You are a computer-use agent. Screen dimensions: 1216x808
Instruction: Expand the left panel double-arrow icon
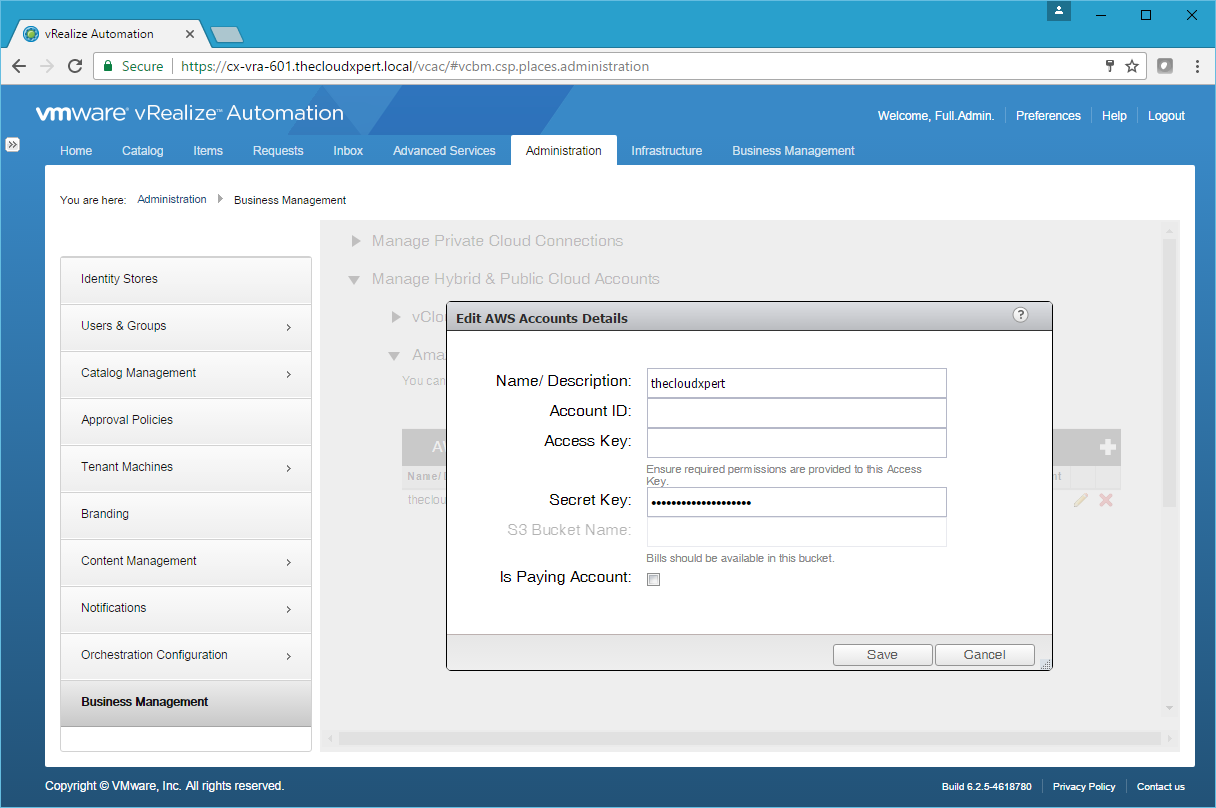(13, 144)
